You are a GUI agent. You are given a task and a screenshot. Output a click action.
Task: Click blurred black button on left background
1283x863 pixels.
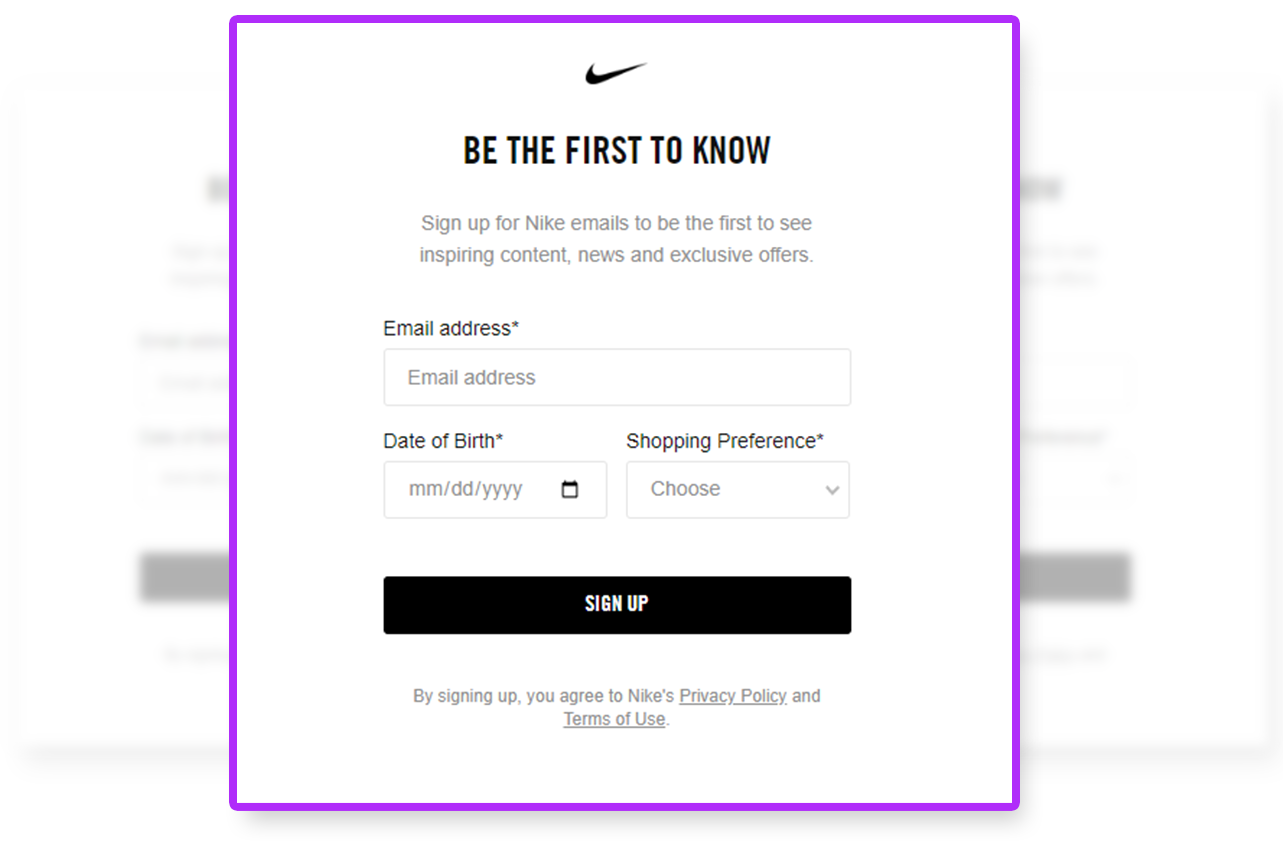pos(183,577)
